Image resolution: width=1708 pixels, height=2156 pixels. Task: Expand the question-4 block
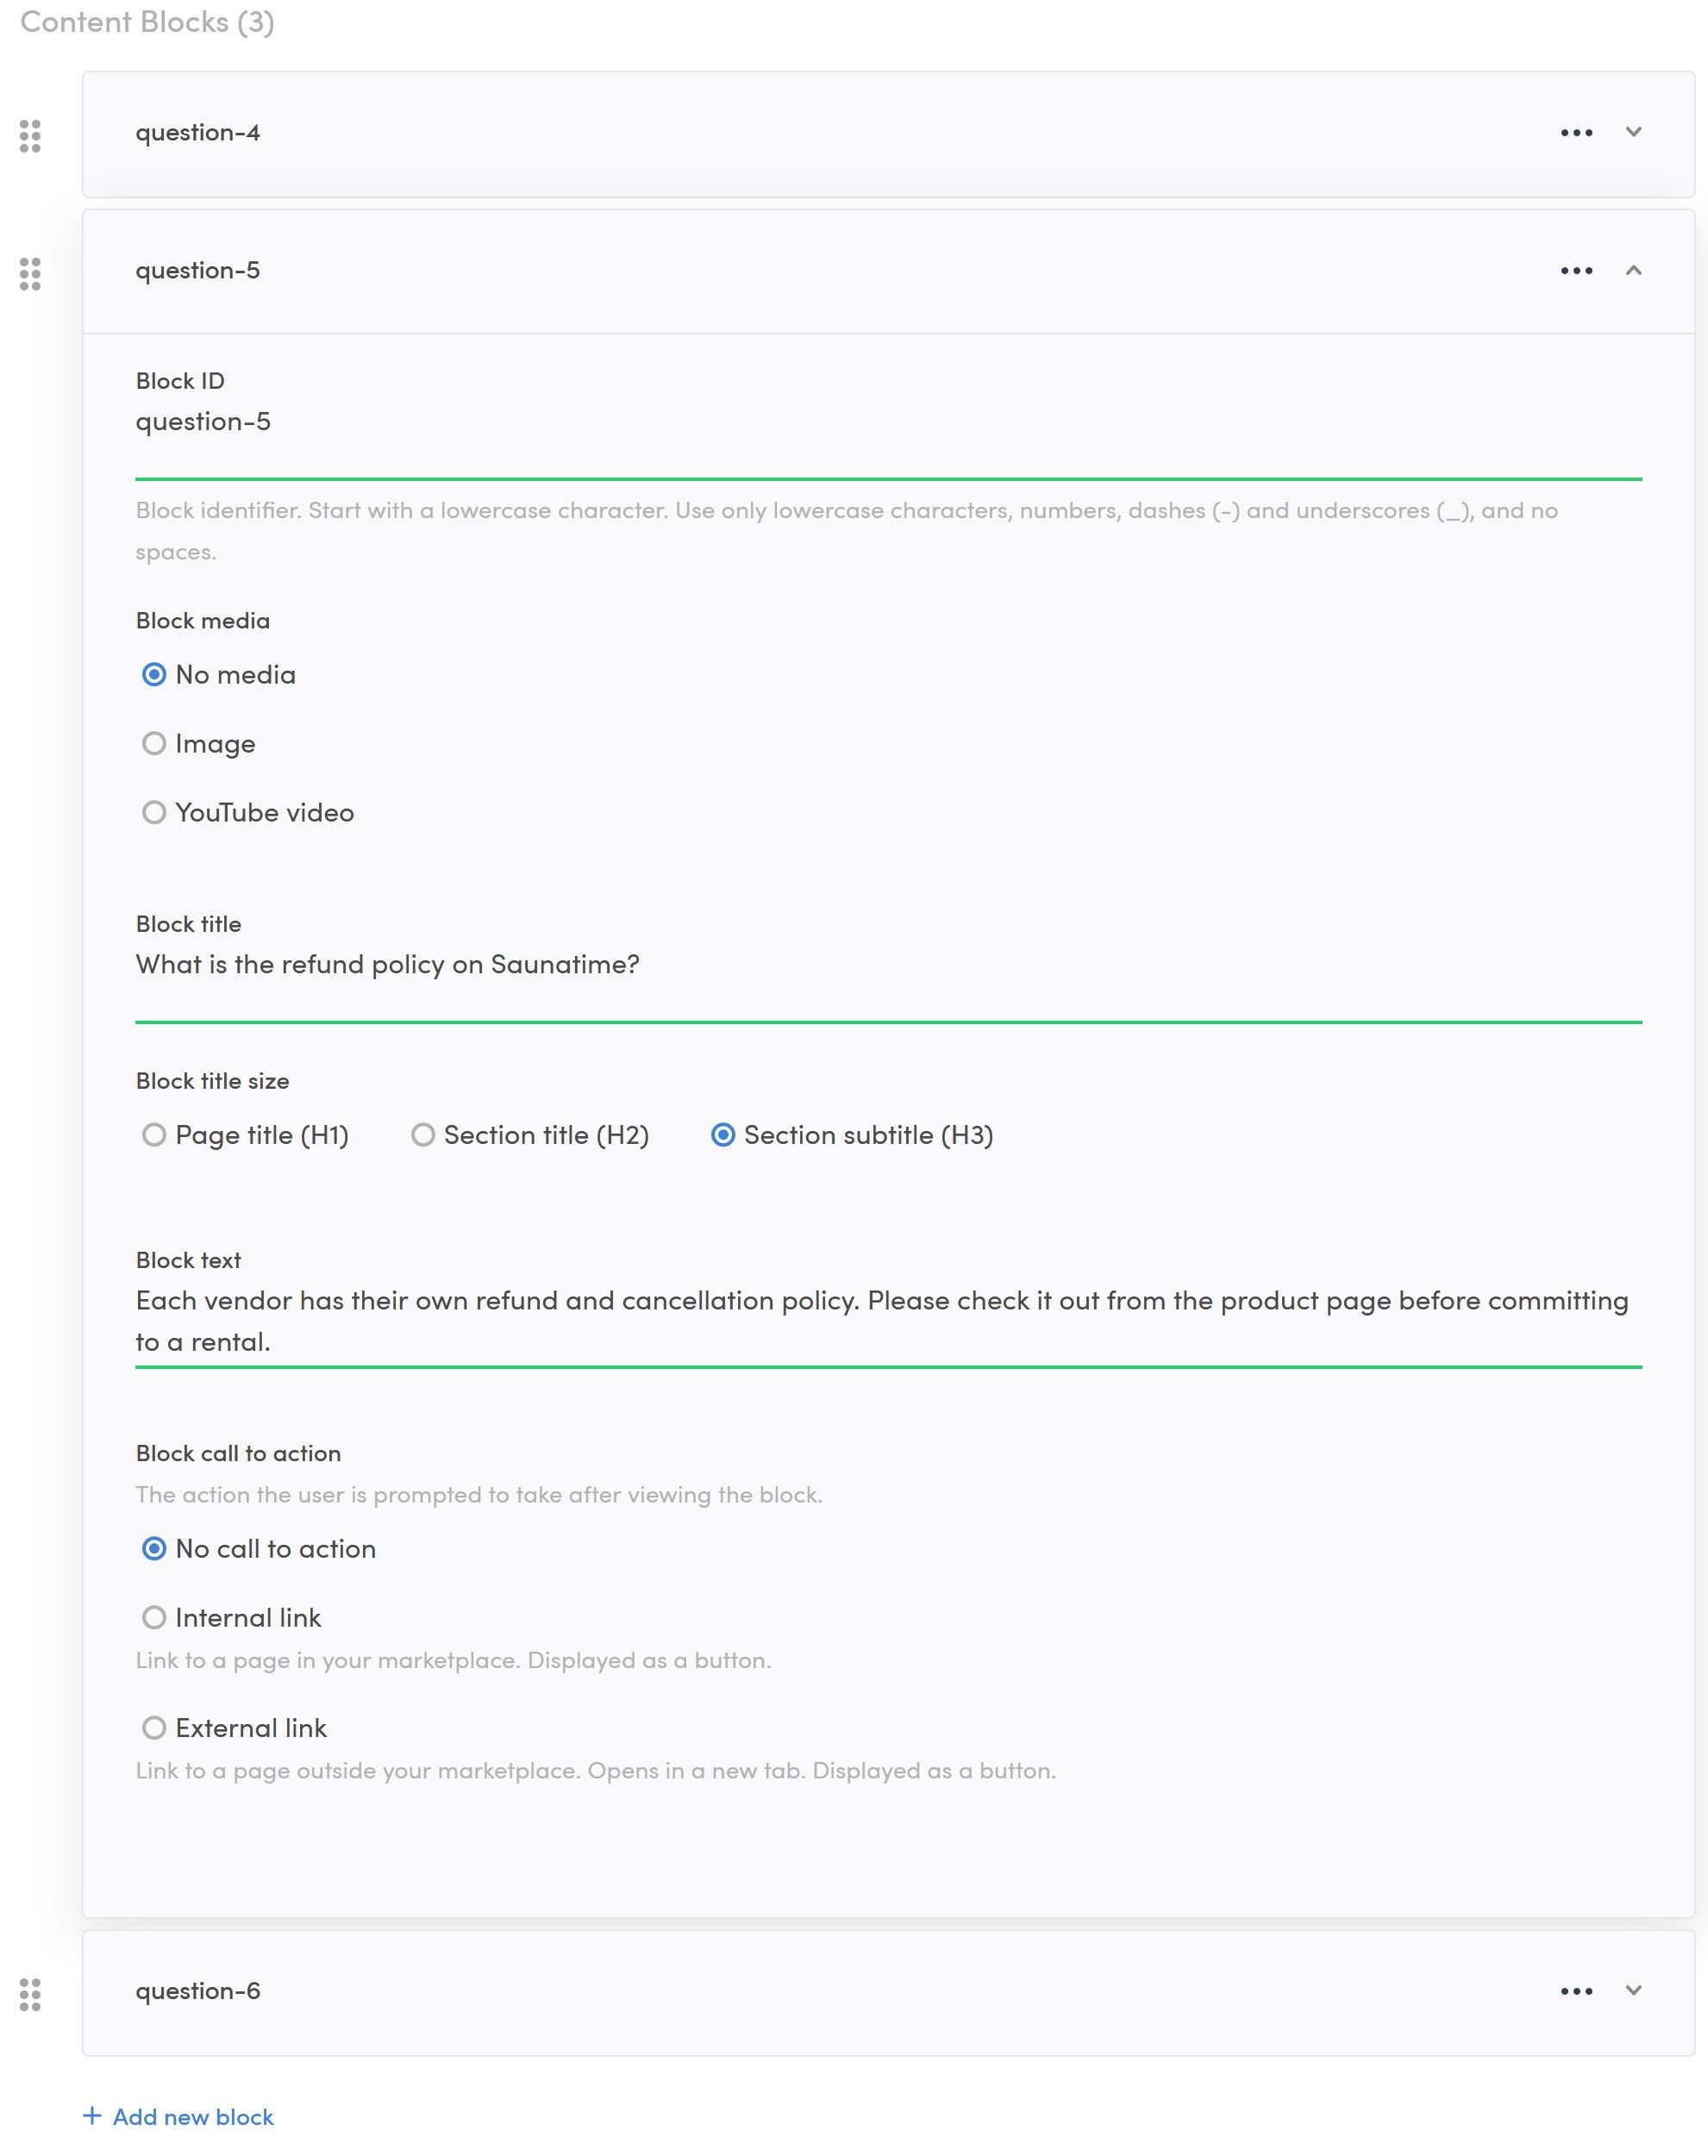click(x=1633, y=132)
